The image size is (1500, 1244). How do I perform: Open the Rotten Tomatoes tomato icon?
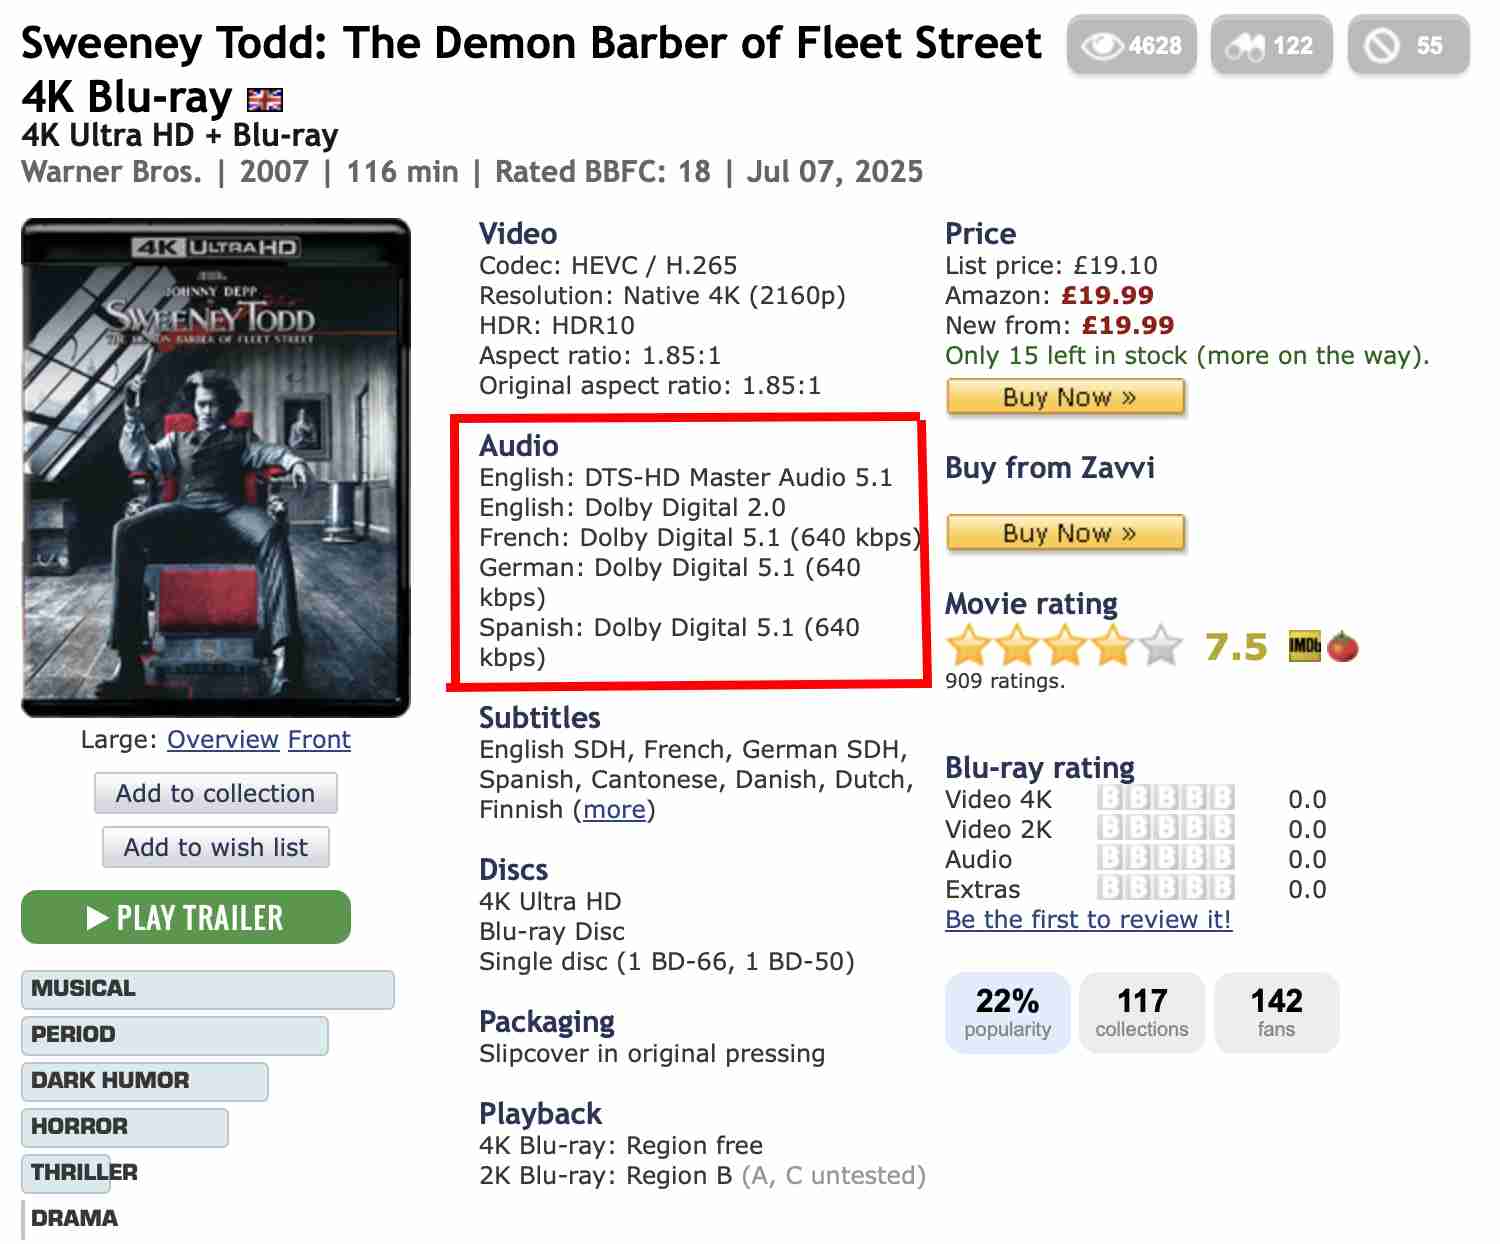coord(1343,647)
